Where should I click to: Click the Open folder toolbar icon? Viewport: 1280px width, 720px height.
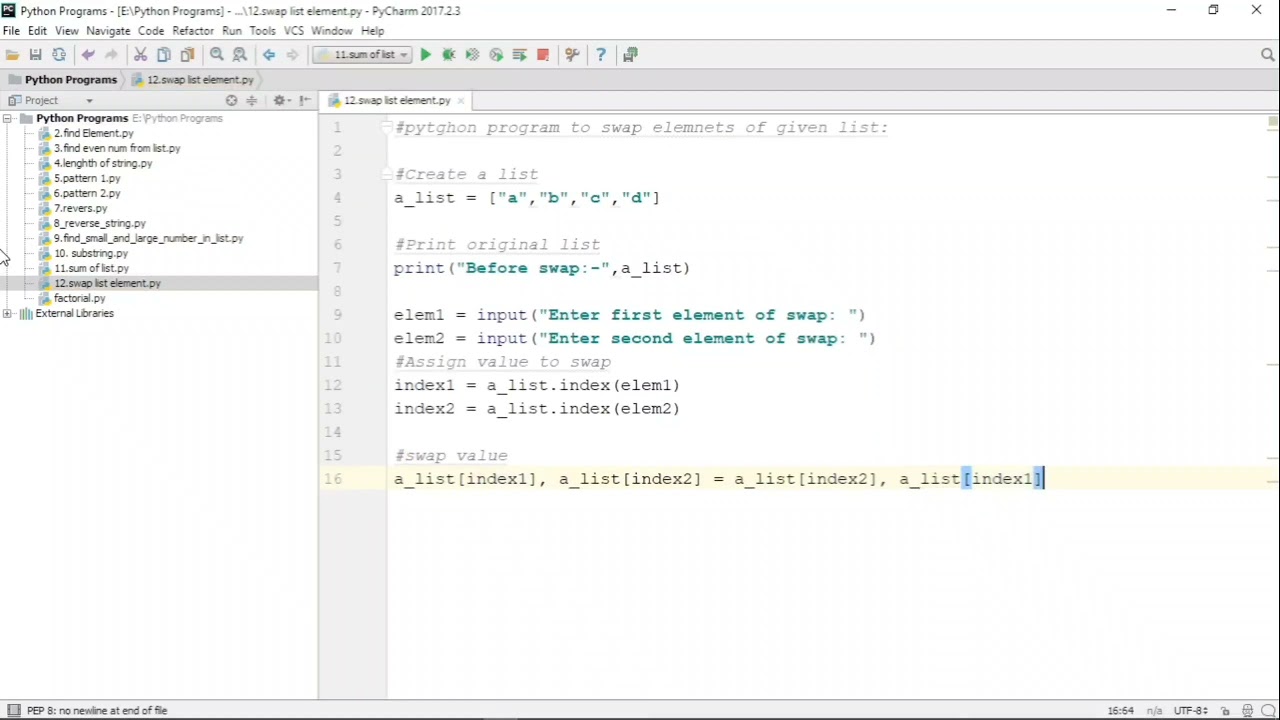click(x=12, y=55)
